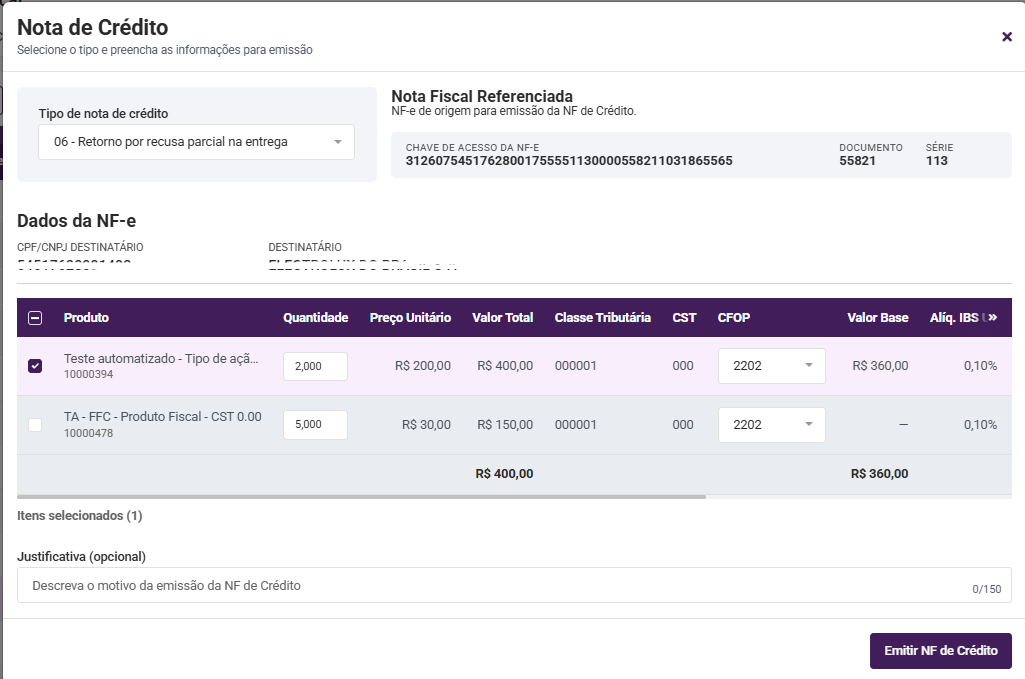1025x679 pixels.
Task: Close the Nota de Crédito dialog
Action: 1007,37
